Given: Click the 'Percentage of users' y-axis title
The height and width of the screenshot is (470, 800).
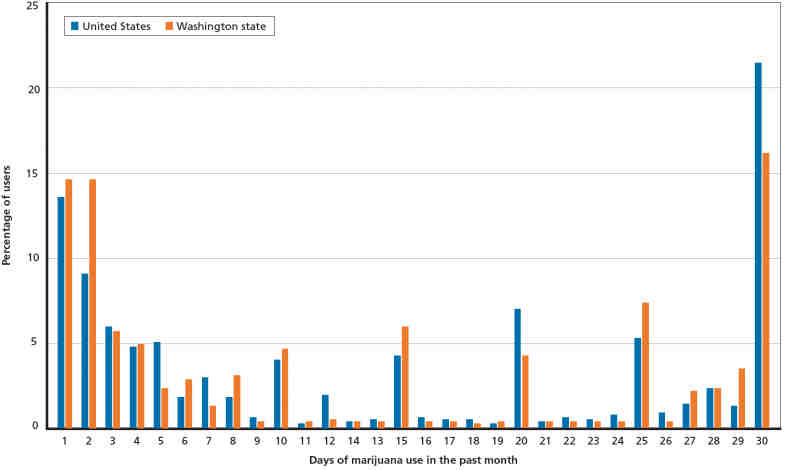Looking at the screenshot, I should pyautogui.click(x=7, y=215).
